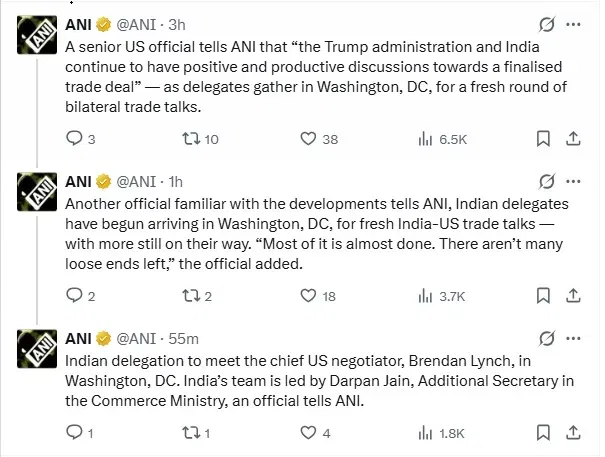Share the 1h ANI tweet
The width and height of the screenshot is (605, 457).
pos(574,296)
